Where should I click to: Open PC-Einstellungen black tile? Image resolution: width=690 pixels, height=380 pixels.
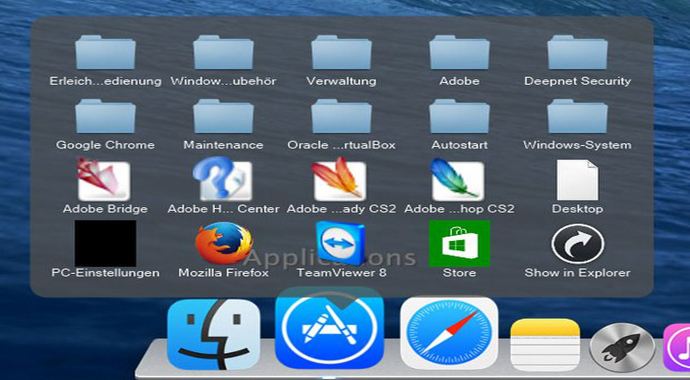coord(105,243)
